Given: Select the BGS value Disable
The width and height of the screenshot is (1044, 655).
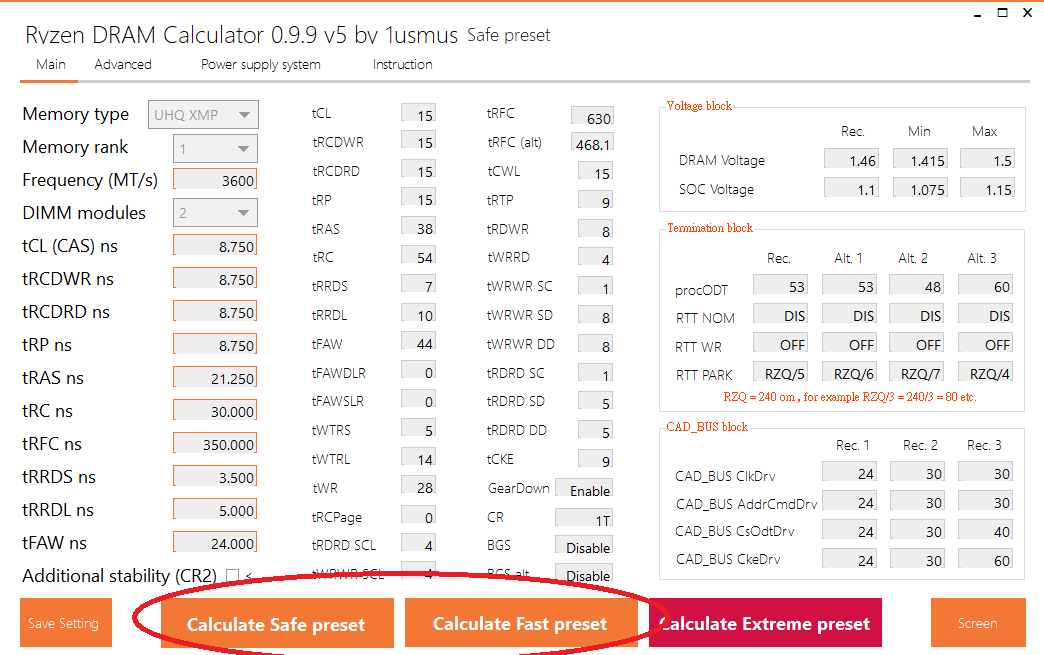Looking at the screenshot, I should (x=584, y=547).
